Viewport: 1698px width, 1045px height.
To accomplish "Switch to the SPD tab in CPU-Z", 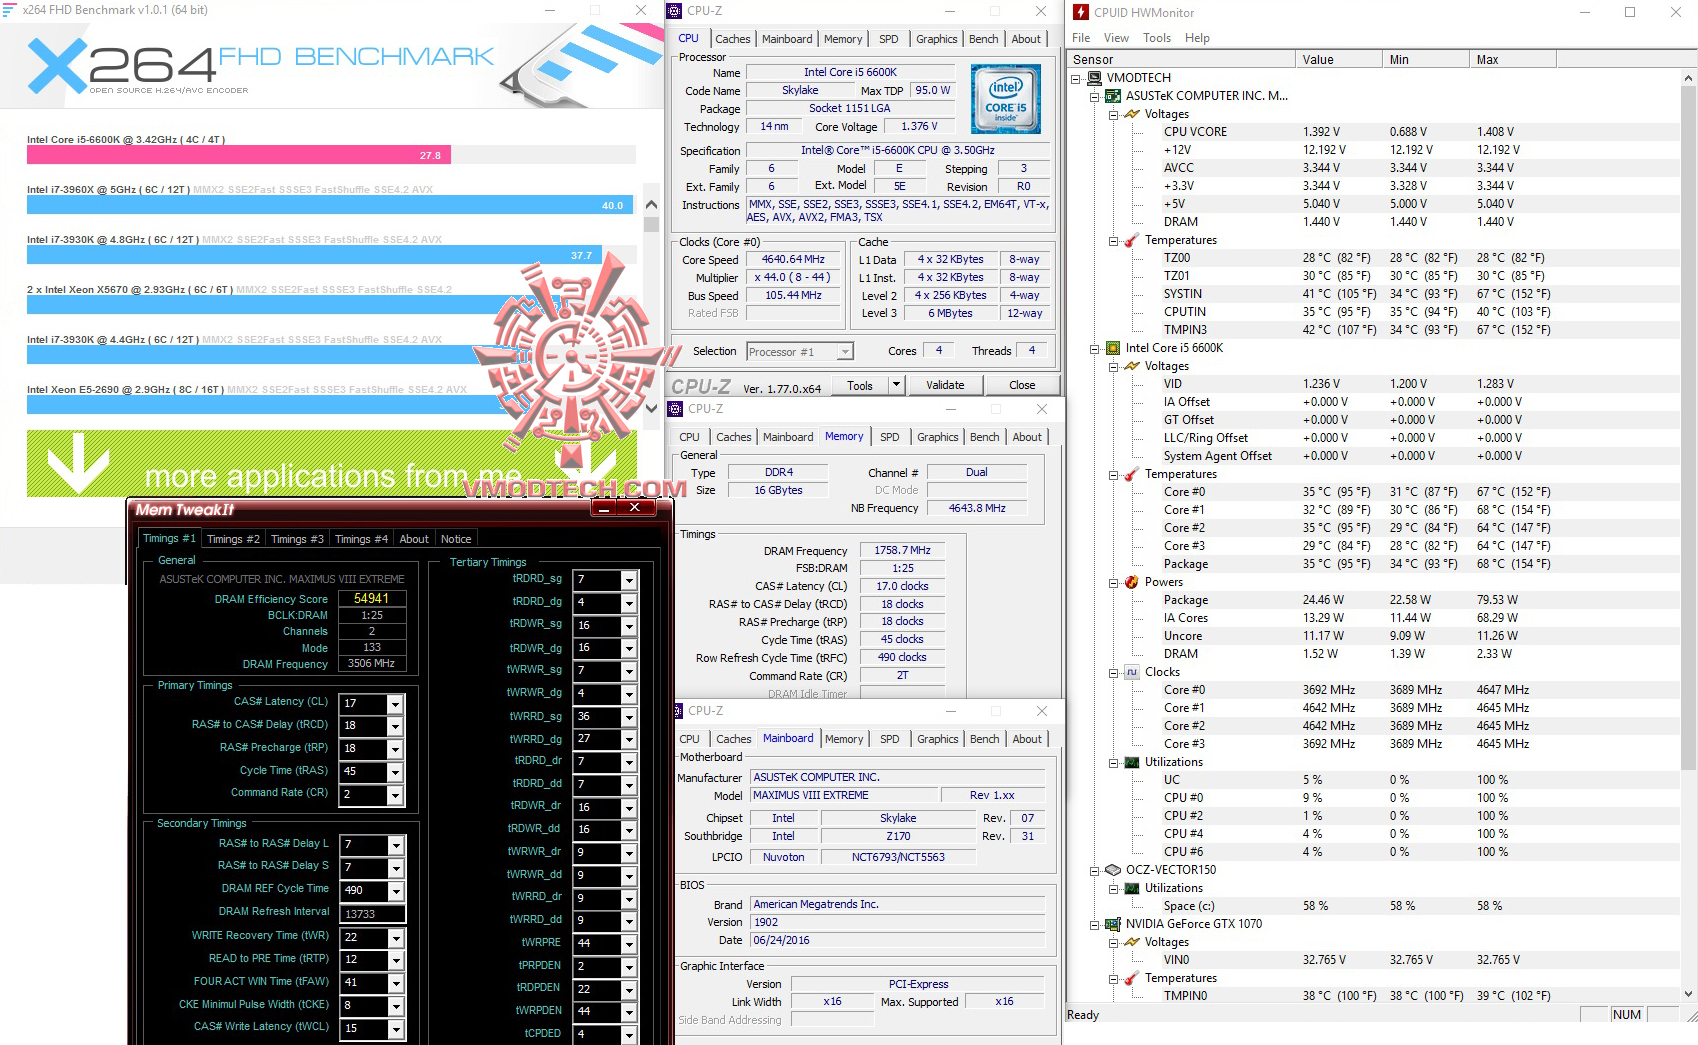I will click(x=888, y=39).
